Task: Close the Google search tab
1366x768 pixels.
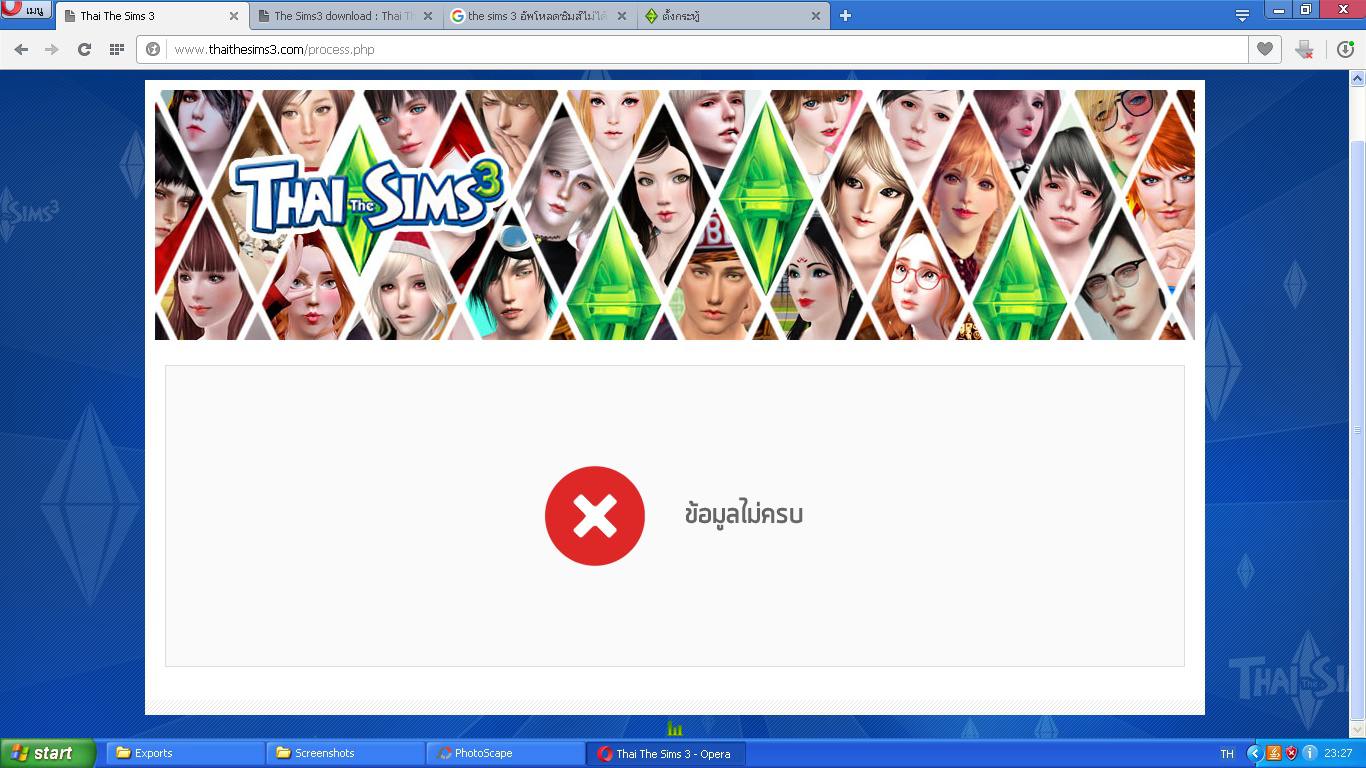Action: coord(621,16)
